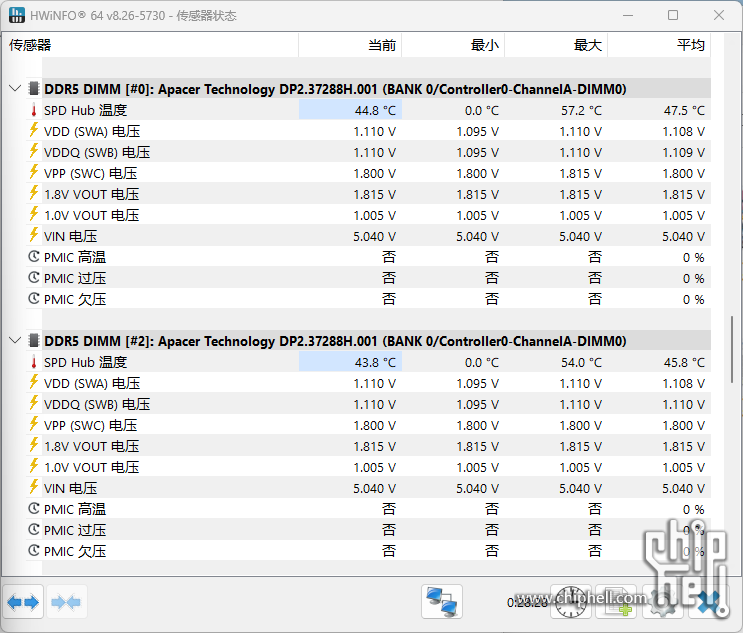This screenshot has width=743, height=633.
Task: Click the 44.8 °C current value
Action: (375, 111)
